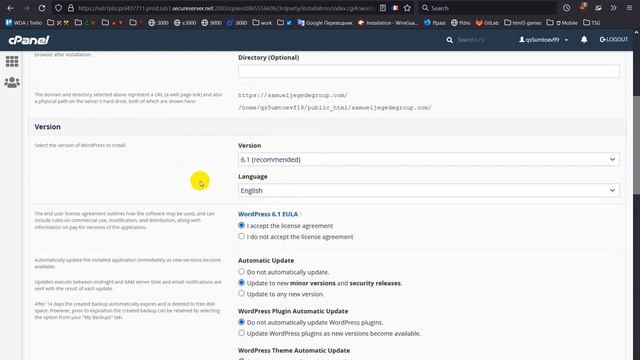Open the GitLab bookmark
Image resolution: width=640 pixels, height=360 pixels.
487,23
